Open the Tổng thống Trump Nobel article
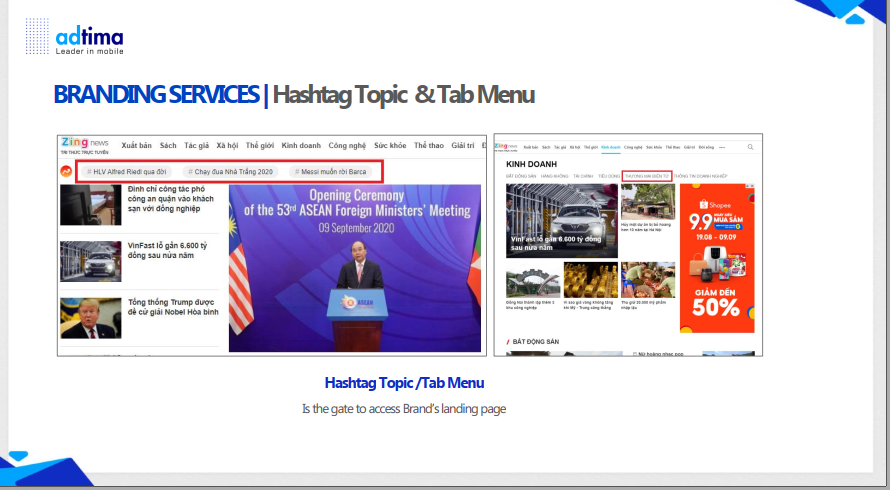This screenshot has height=490, width=890. click(x=173, y=307)
